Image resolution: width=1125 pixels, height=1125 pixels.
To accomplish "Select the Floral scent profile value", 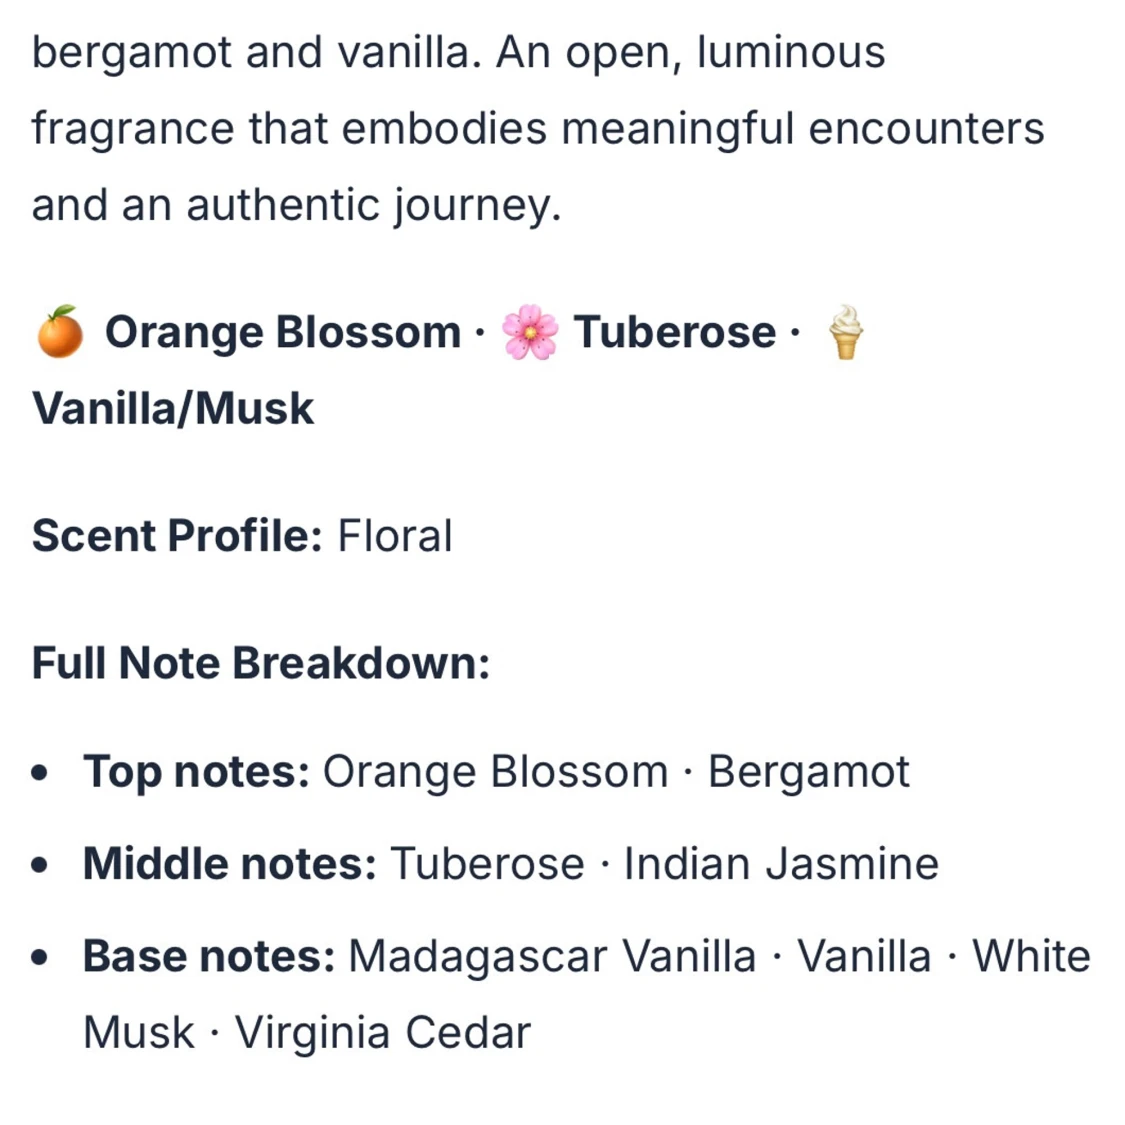I will (x=395, y=536).
